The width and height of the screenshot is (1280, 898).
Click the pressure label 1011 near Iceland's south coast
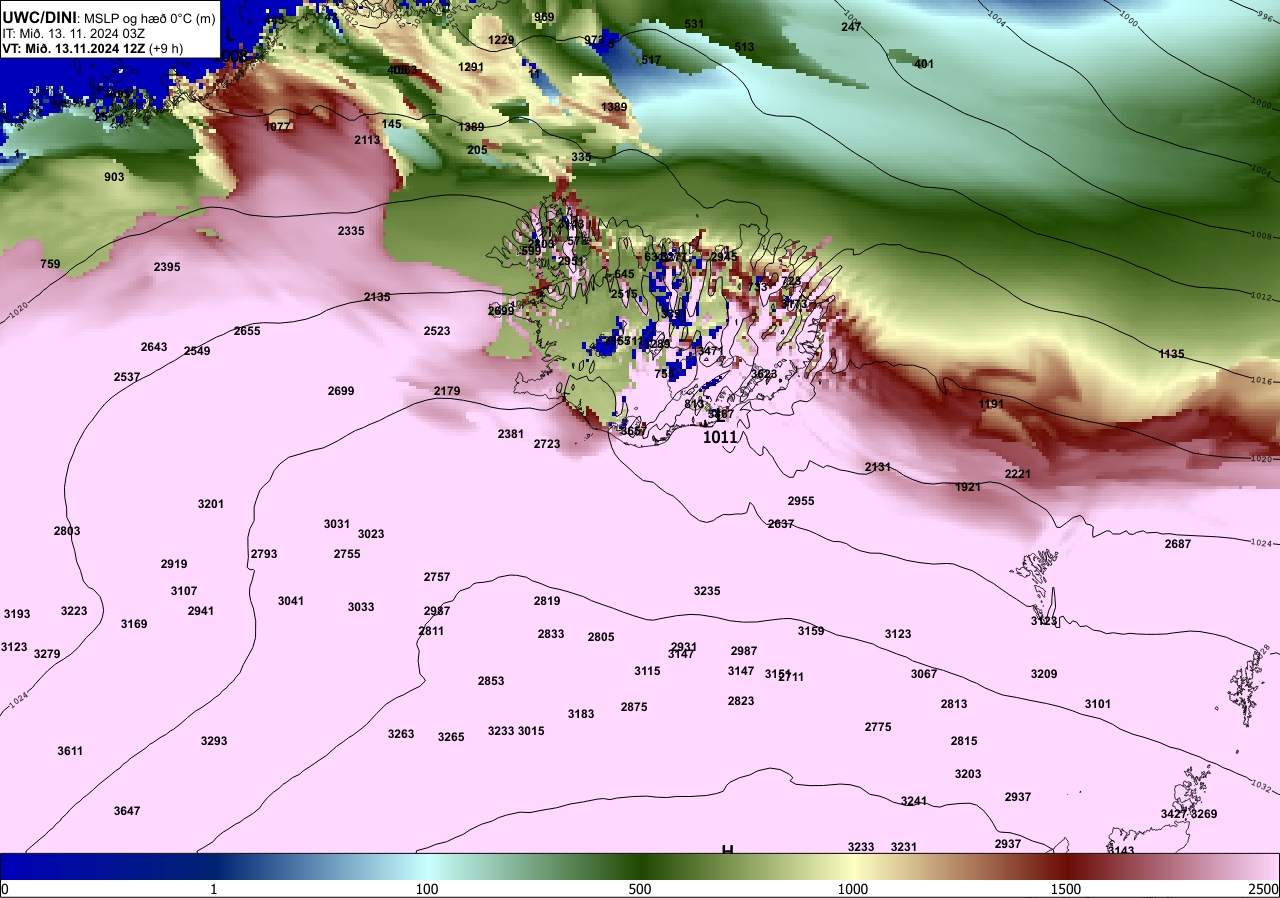pos(720,437)
